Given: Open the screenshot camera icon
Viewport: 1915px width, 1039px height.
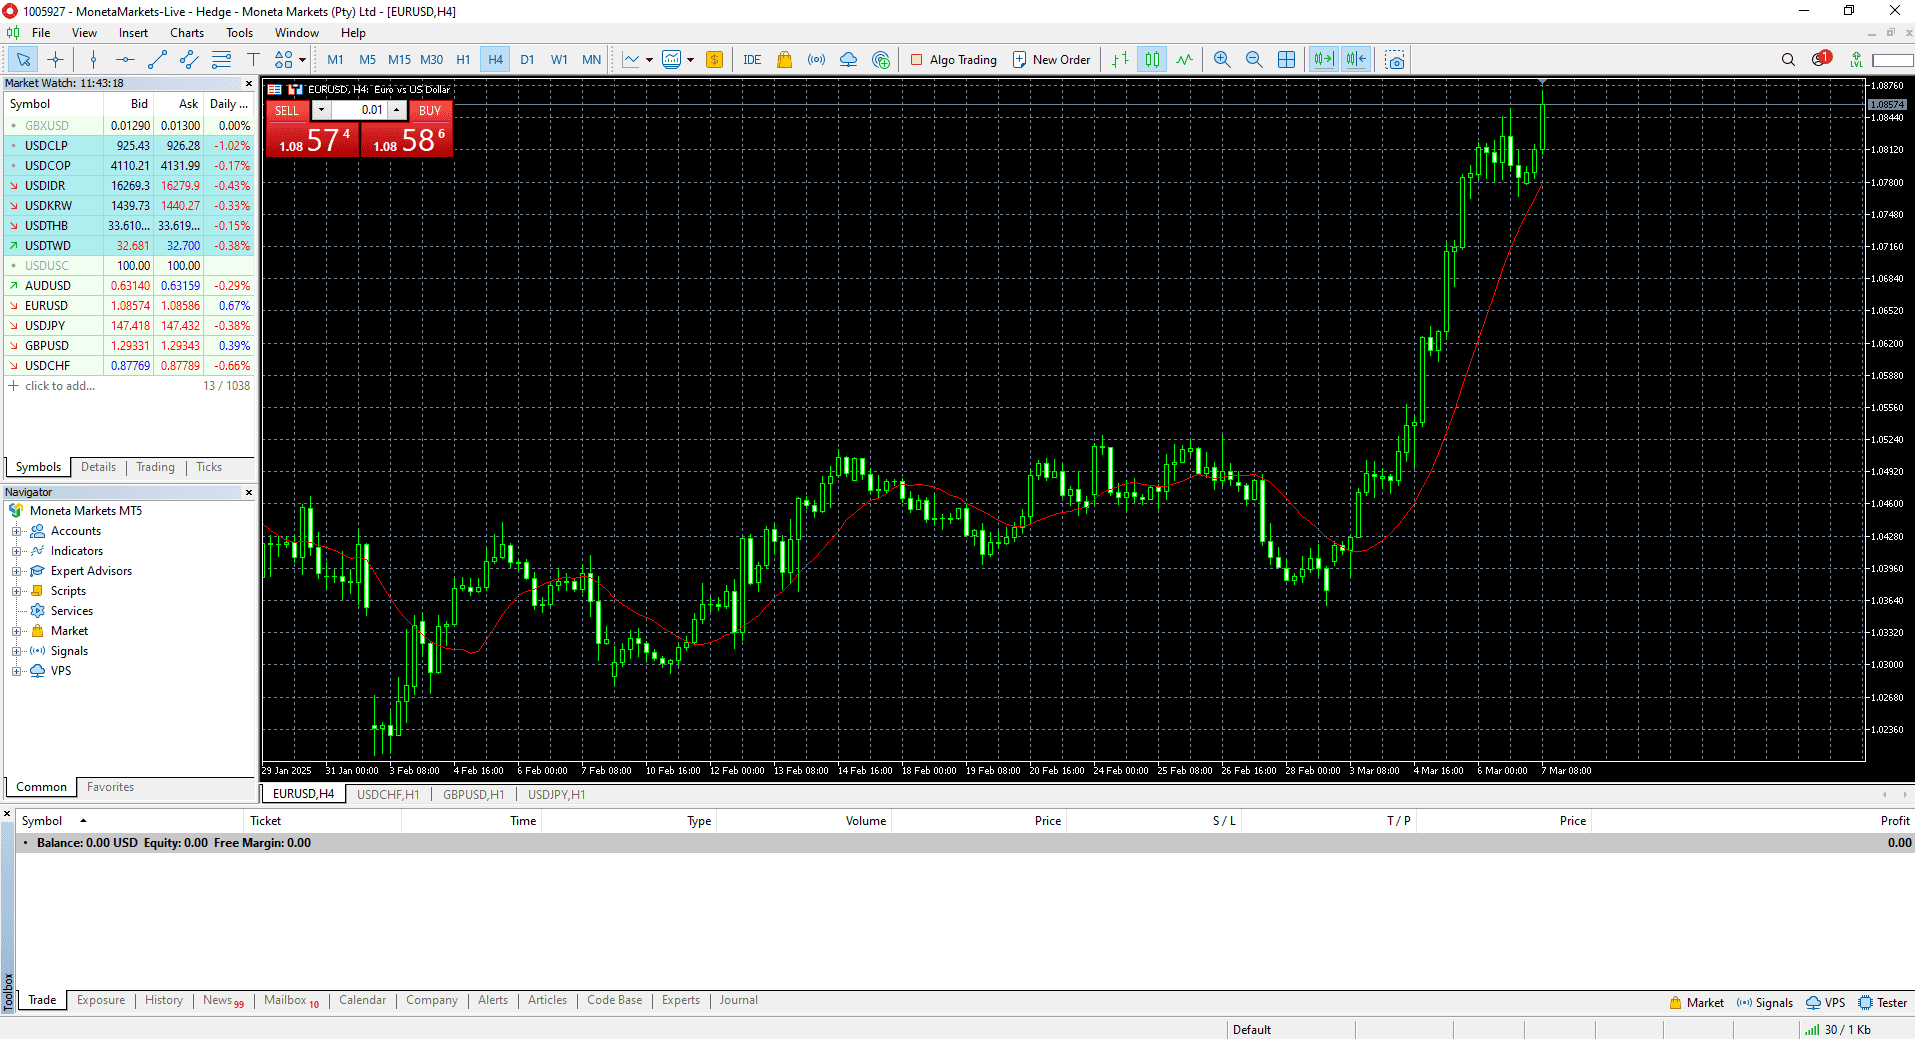Looking at the screenshot, I should pos(1395,59).
